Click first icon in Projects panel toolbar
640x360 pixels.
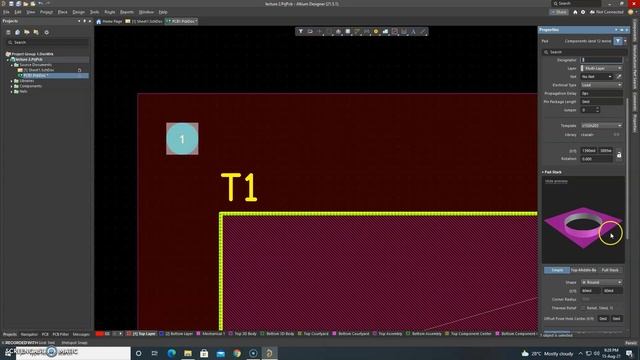click(8, 32)
